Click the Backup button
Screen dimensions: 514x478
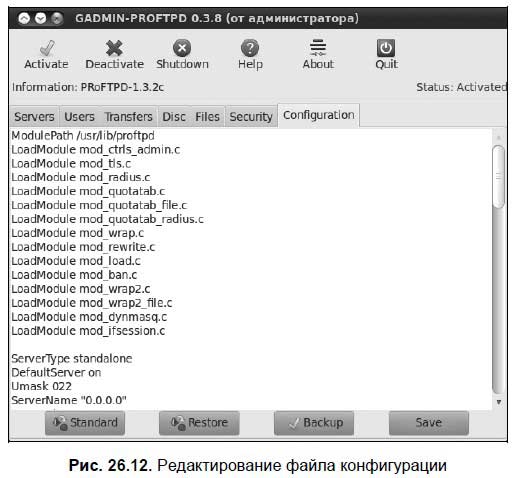pos(314,423)
